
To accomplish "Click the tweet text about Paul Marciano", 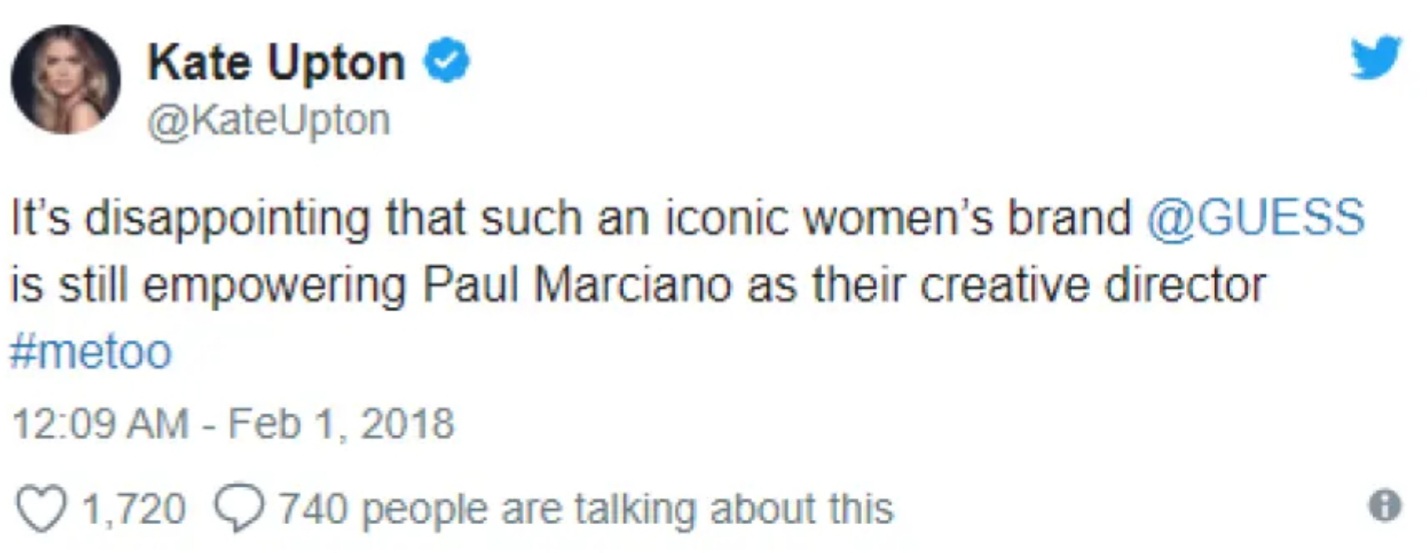I will coord(688,284).
